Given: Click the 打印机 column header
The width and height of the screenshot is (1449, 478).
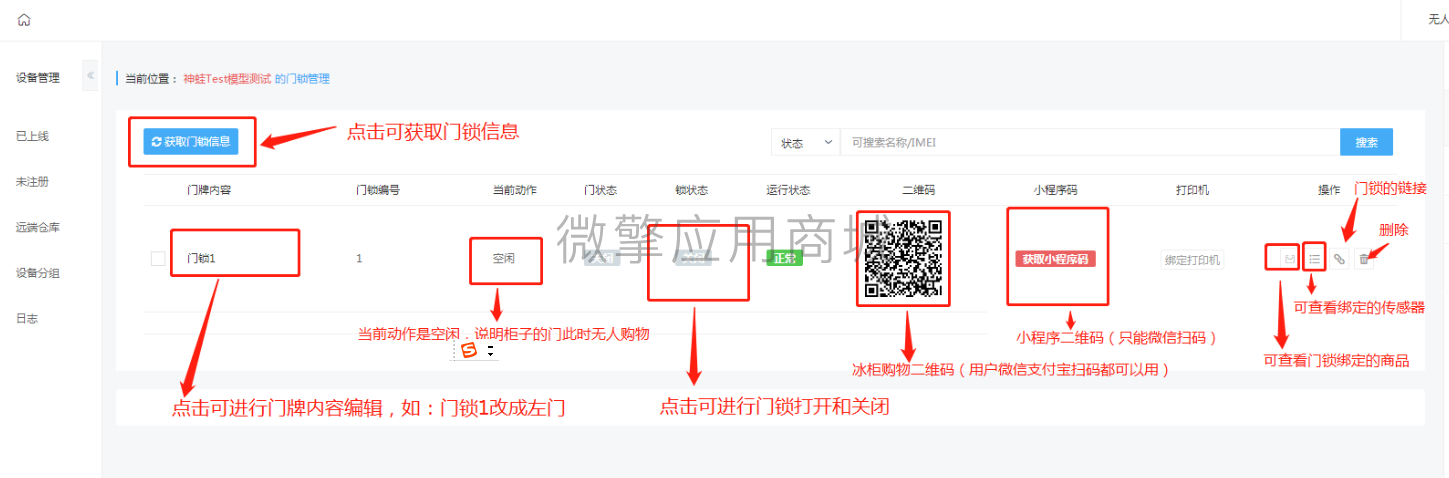Looking at the screenshot, I should pyautogui.click(x=1193, y=190).
